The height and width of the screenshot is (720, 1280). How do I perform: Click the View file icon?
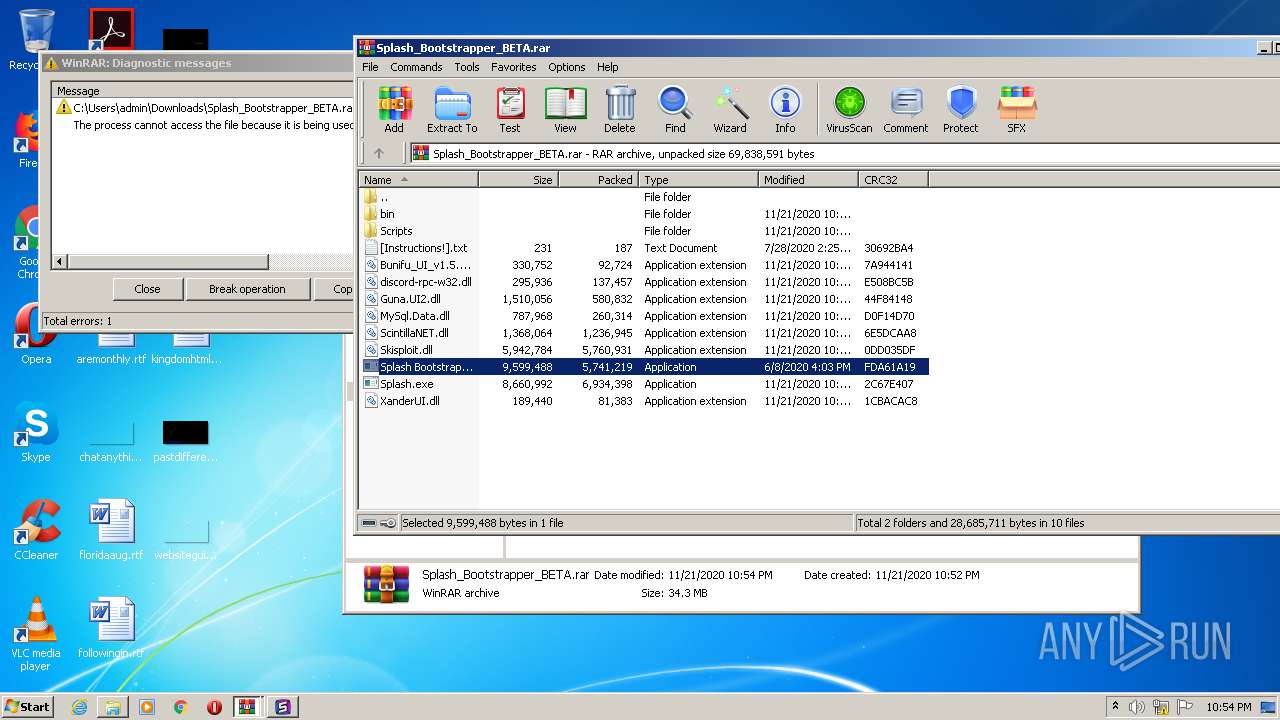pyautogui.click(x=565, y=109)
